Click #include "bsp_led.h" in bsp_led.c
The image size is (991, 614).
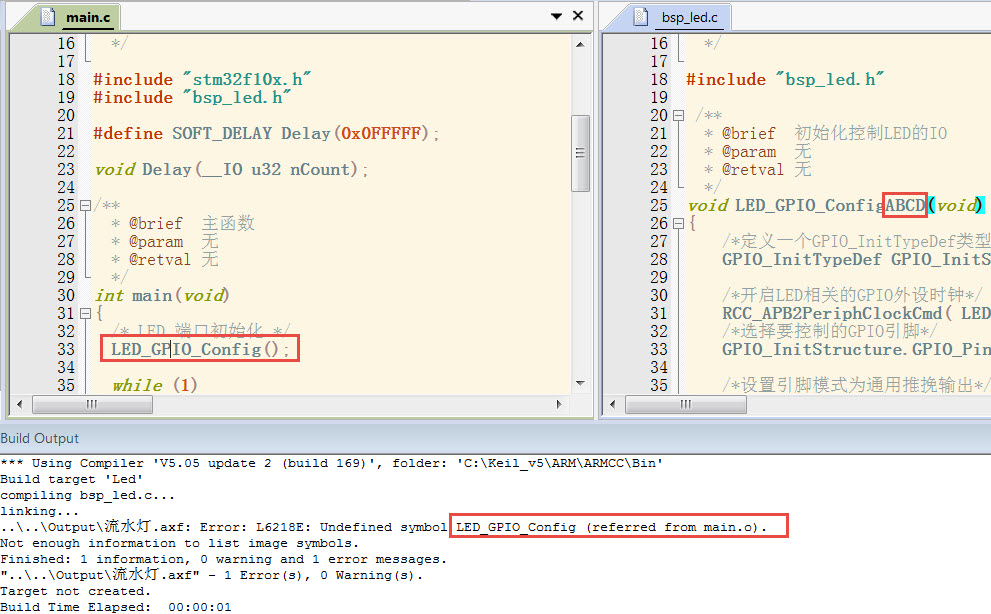pyautogui.click(x=785, y=80)
